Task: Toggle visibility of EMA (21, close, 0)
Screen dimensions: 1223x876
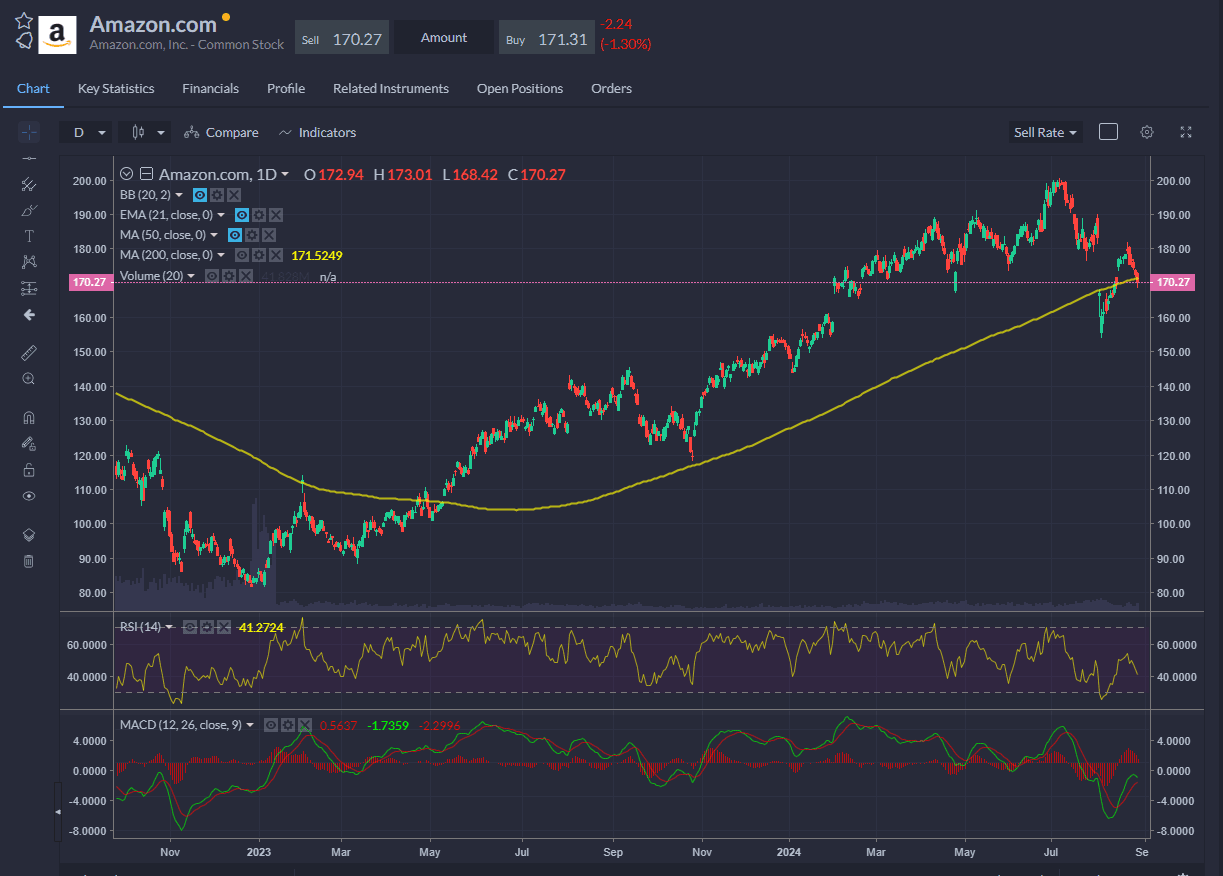Action: pyautogui.click(x=241, y=215)
